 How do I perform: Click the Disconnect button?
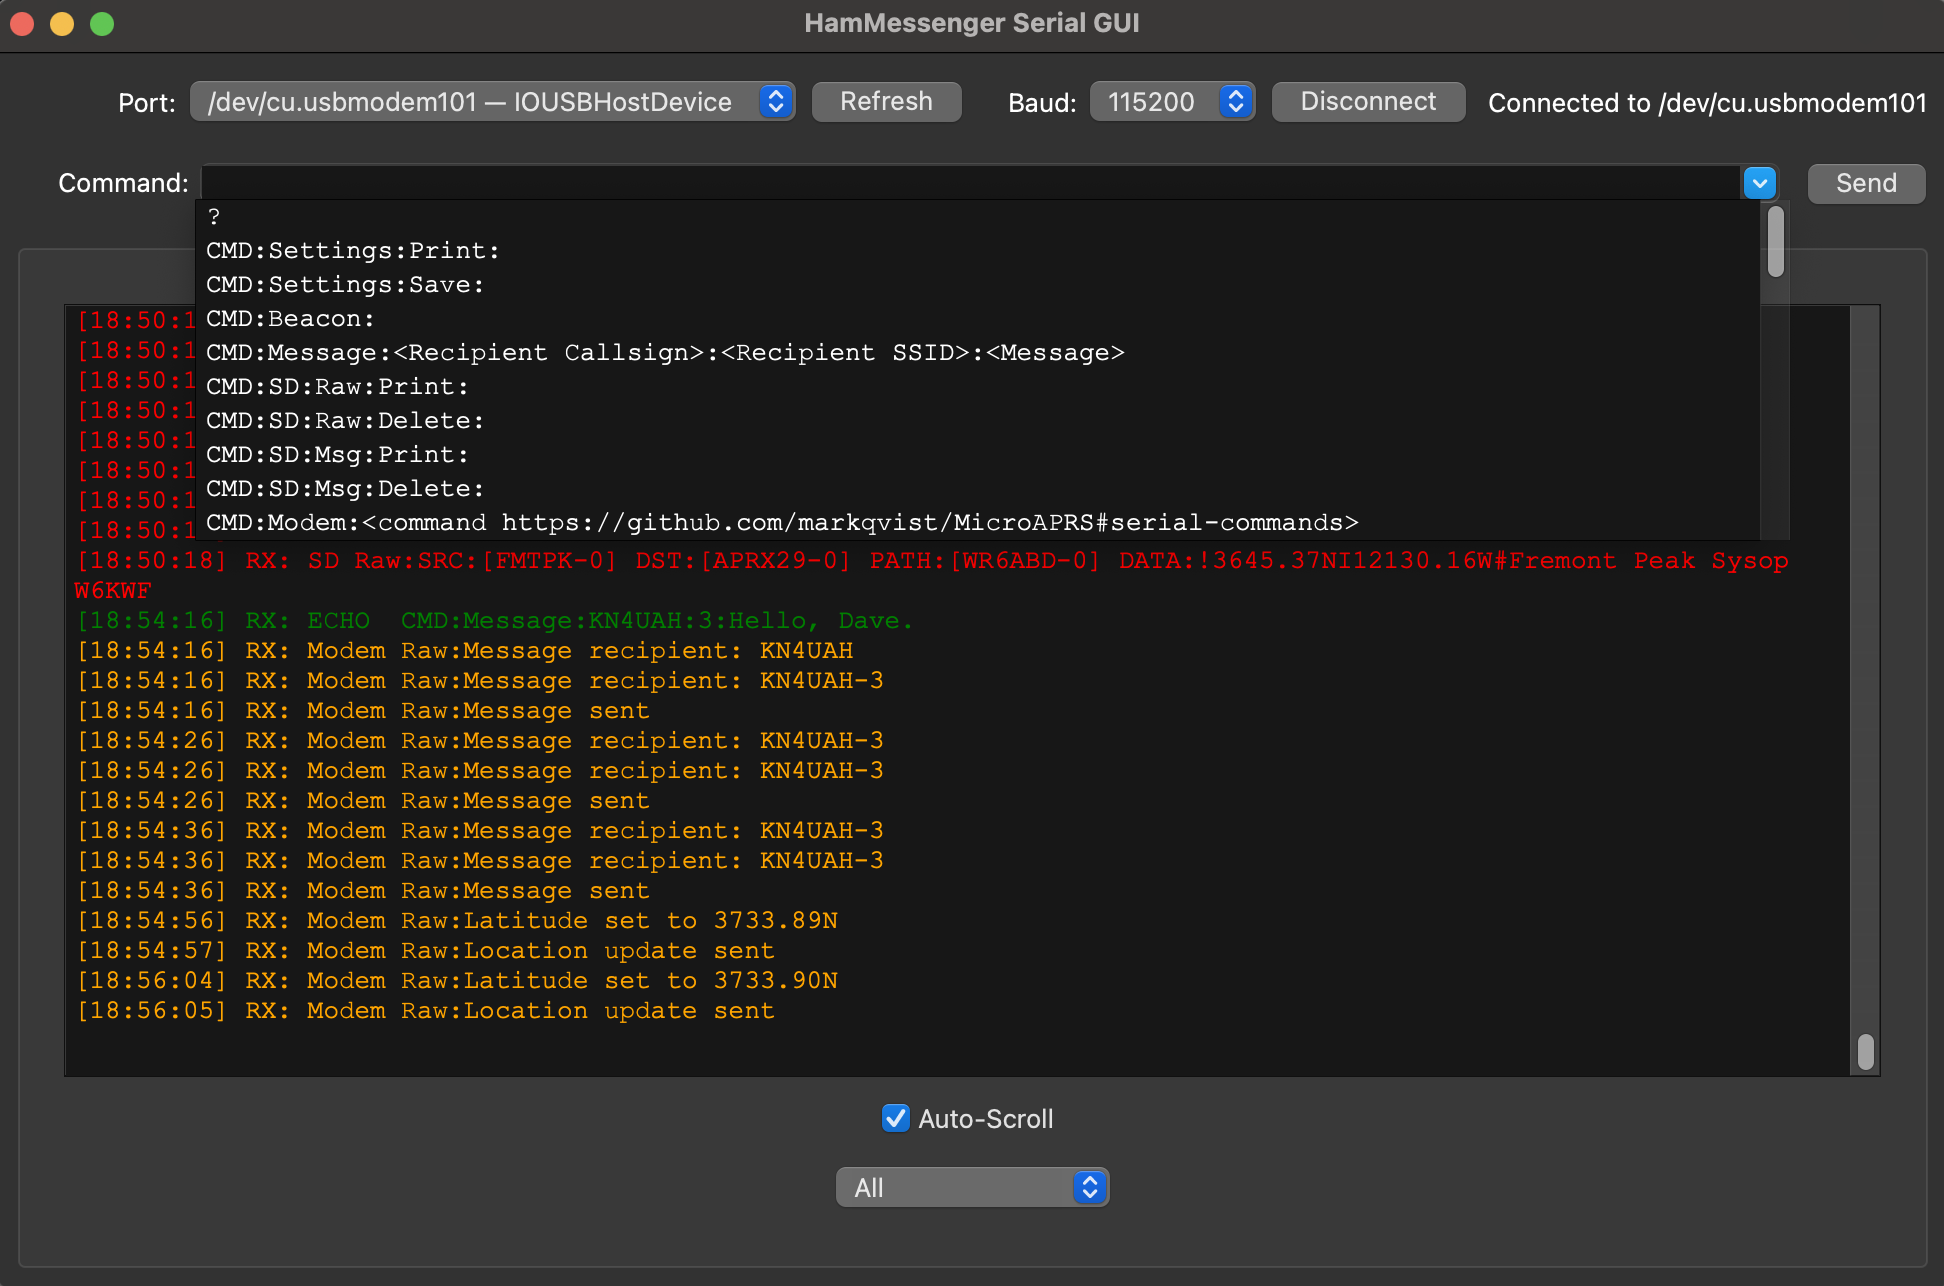pos(1368,102)
